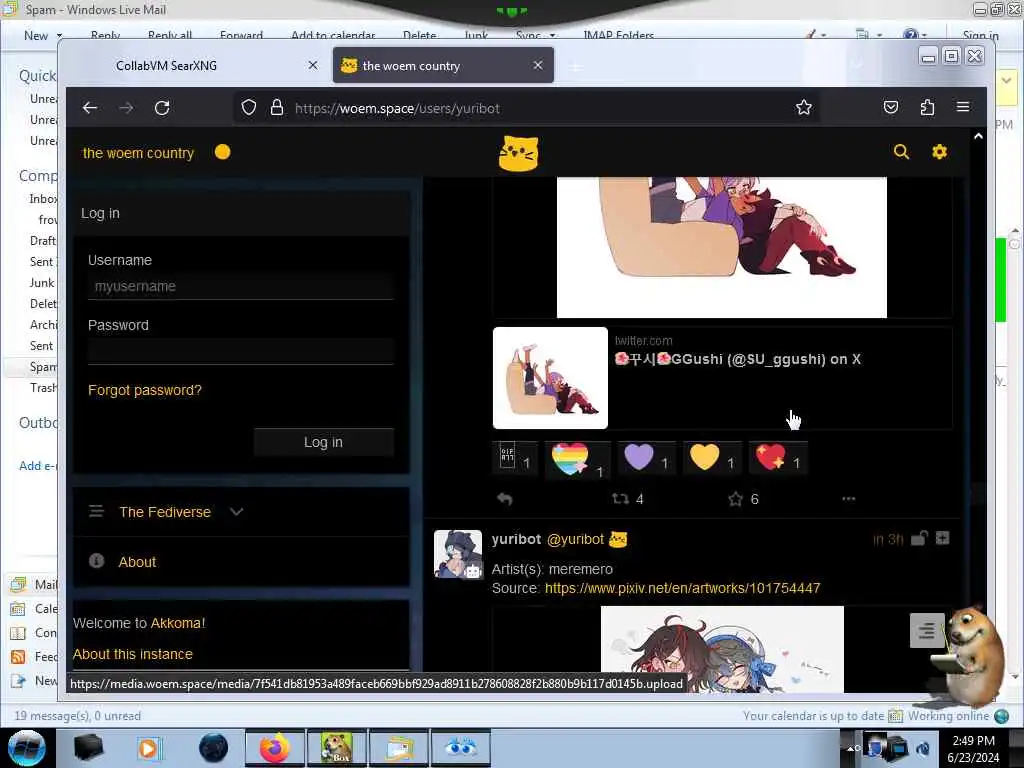Open the post's more options ellipsis
Viewport: 1024px width, 768px height.
click(x=848, y=499)
